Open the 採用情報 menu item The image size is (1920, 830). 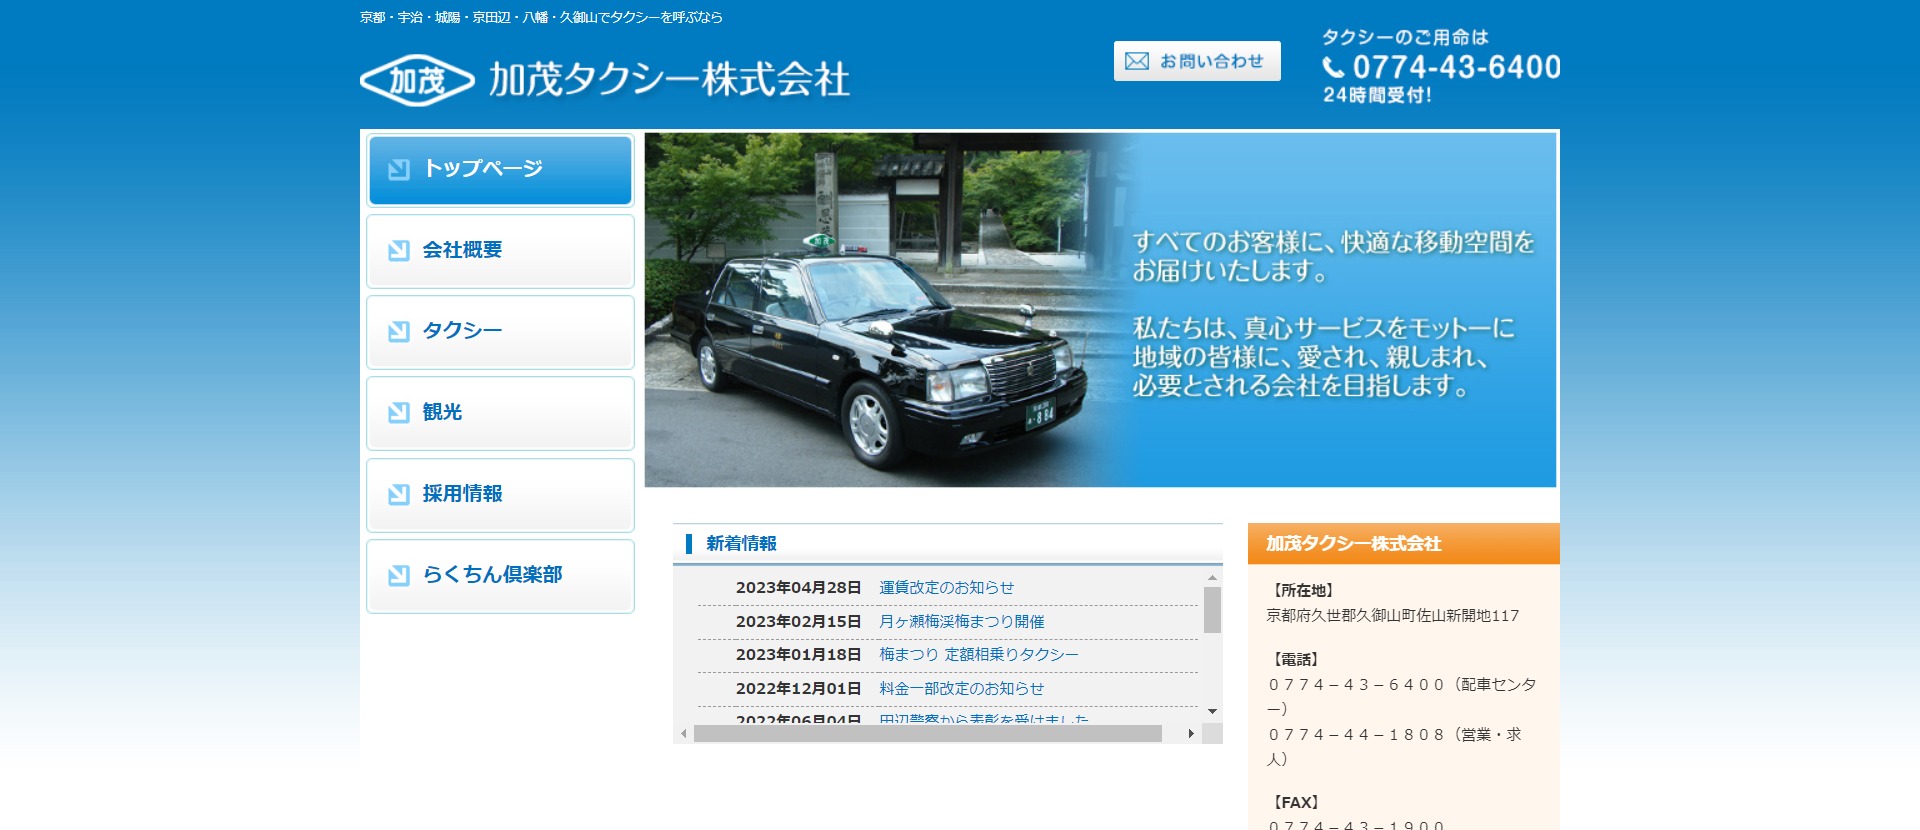click(500, 495)
